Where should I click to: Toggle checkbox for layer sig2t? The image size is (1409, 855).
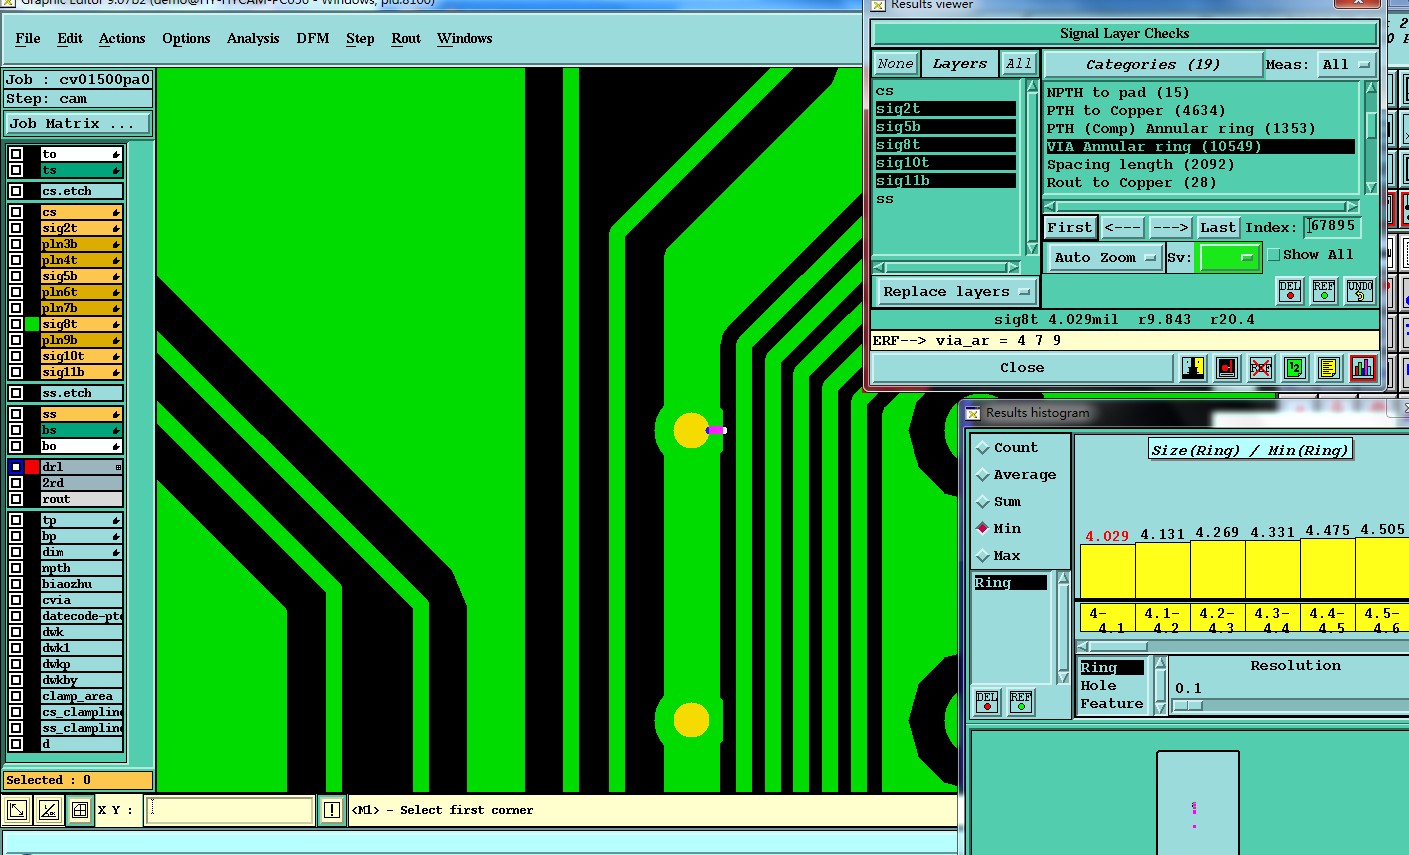tap(16, 228)
